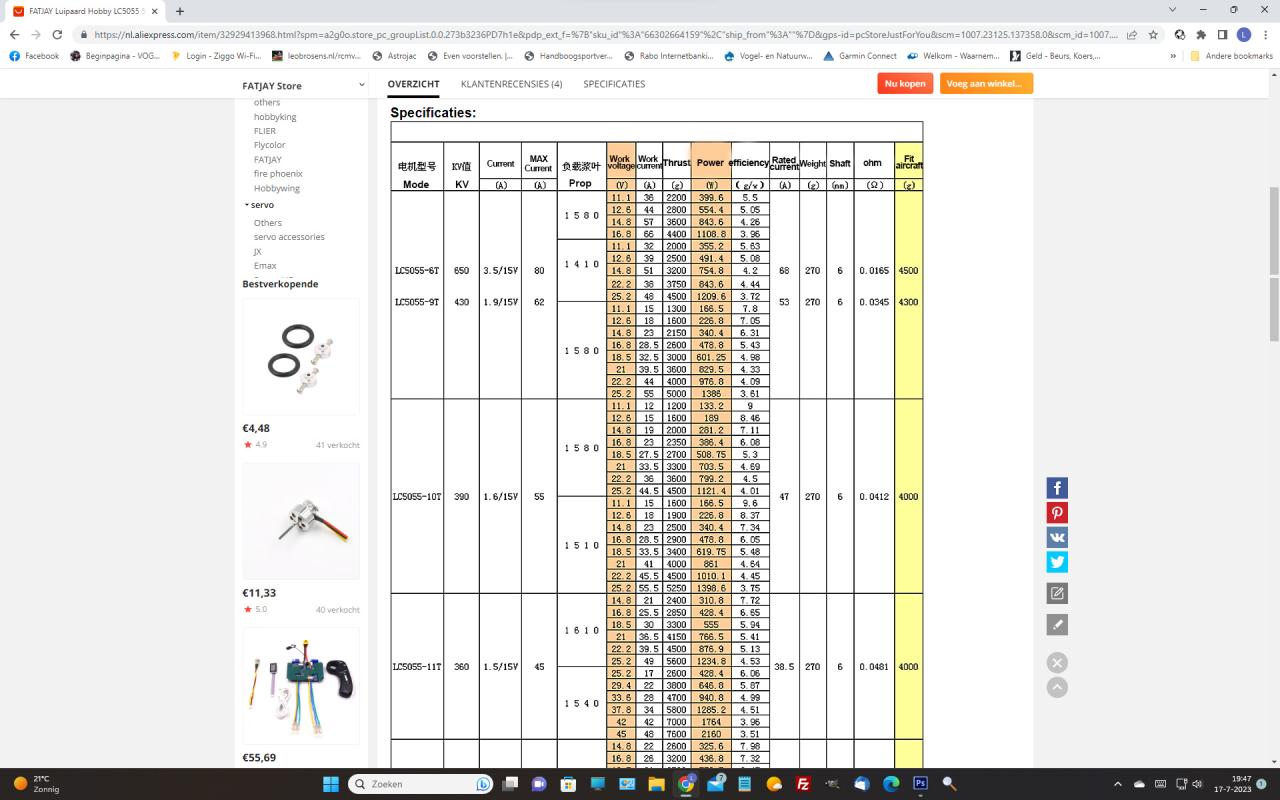Image resolution: width=1280 pixels, height=800 pixels.
Task: Open the brushless motor product thumbnail
Action: click(x=301, y=520)
